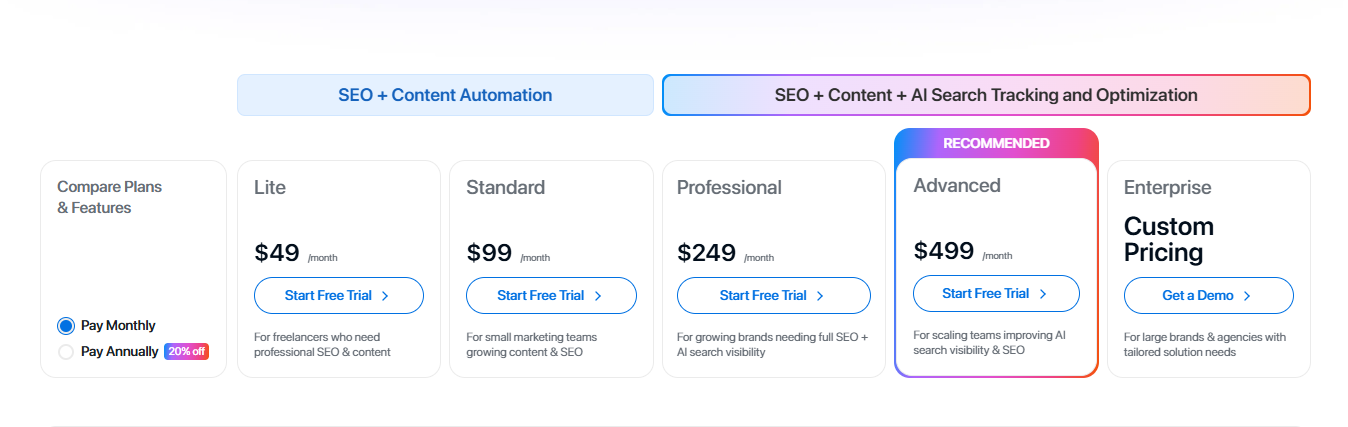
Task: Click the Enterprise Custom Pricing text
Action: click(x=1168, y=239)
